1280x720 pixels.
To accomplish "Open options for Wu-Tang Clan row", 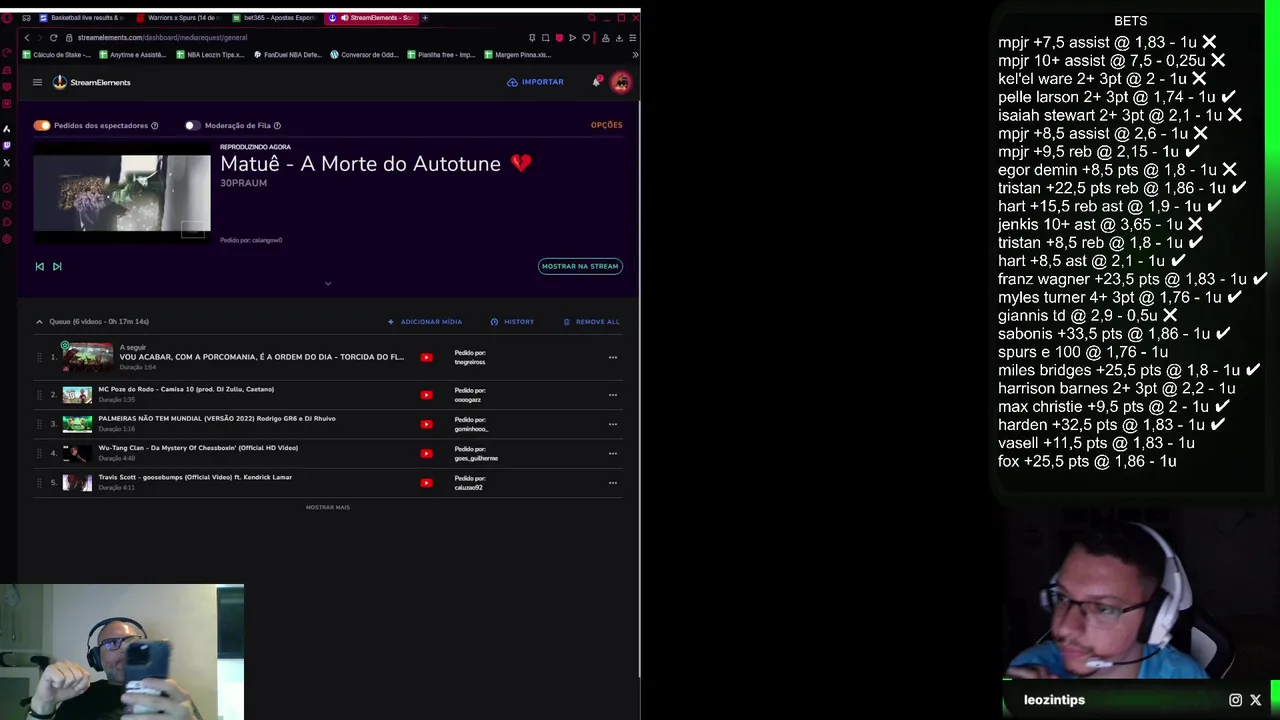I will click(x=613, y=453).
